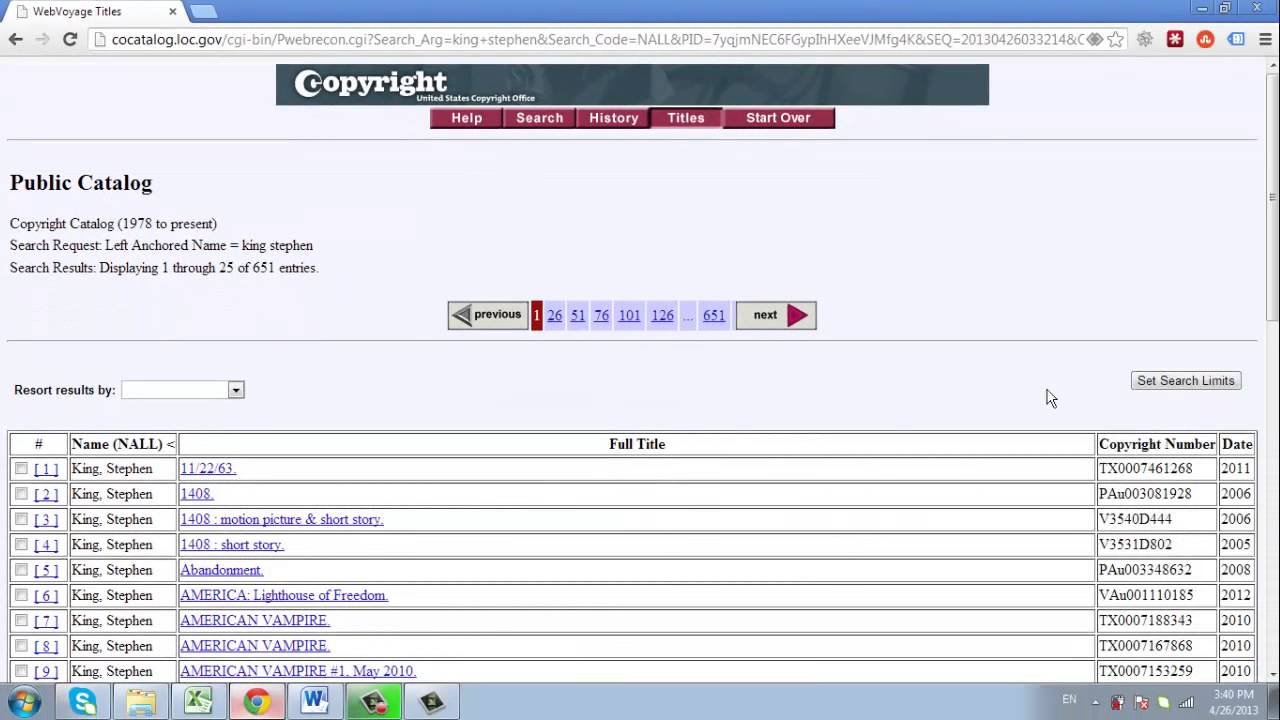The image size is (1280, 720).
Task: Switch to Chrome in the taskbar
Action: 257,702
